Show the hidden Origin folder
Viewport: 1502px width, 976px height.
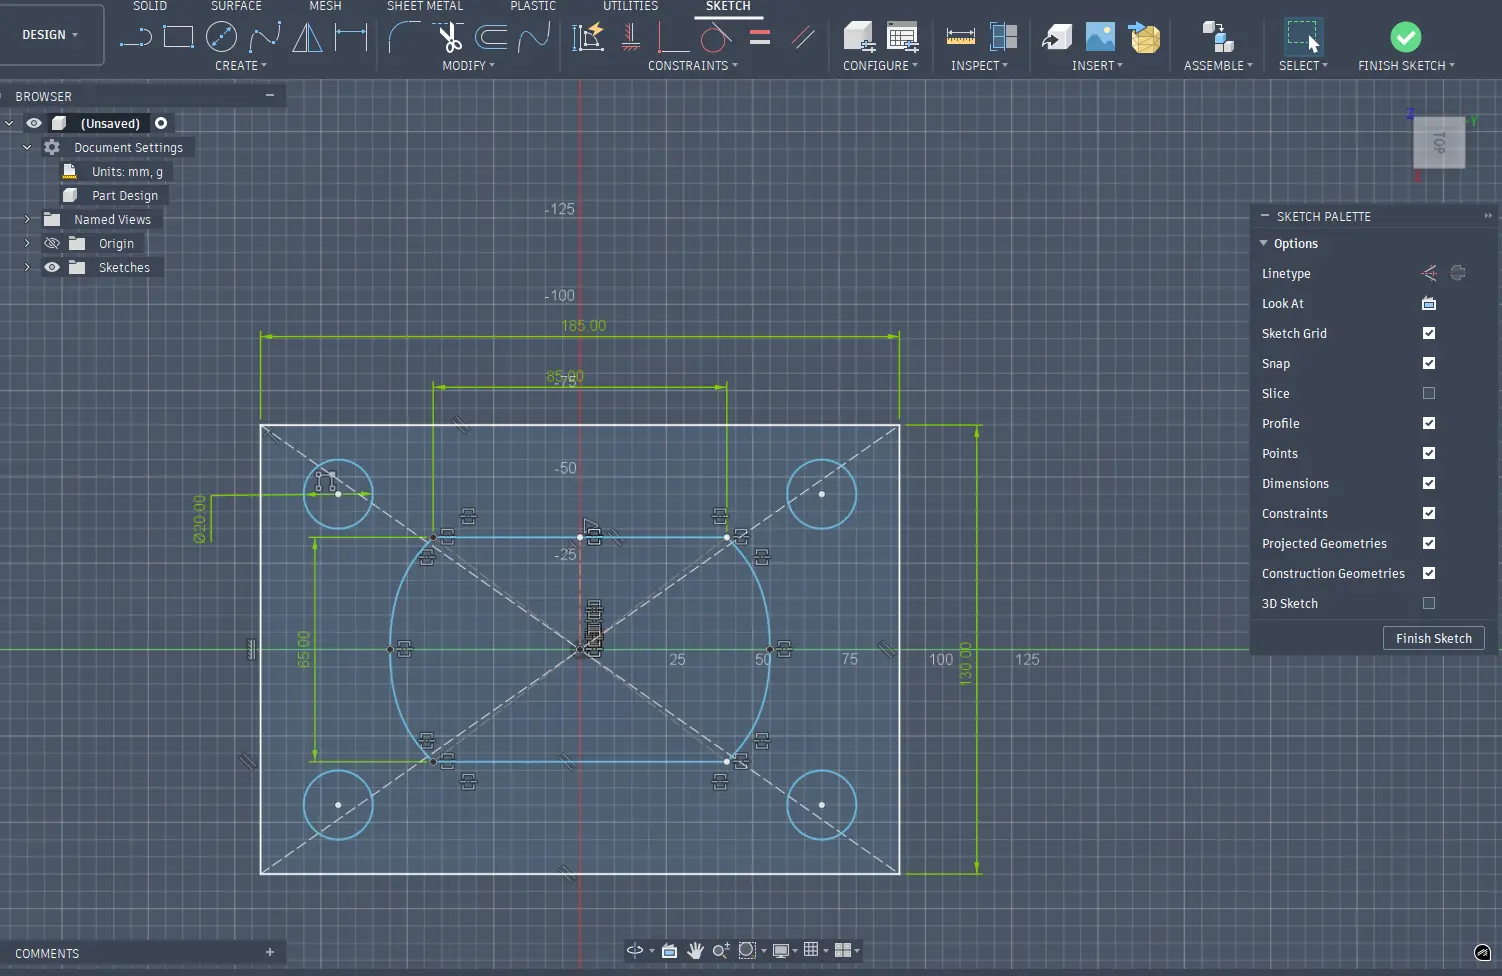[52, 243]
